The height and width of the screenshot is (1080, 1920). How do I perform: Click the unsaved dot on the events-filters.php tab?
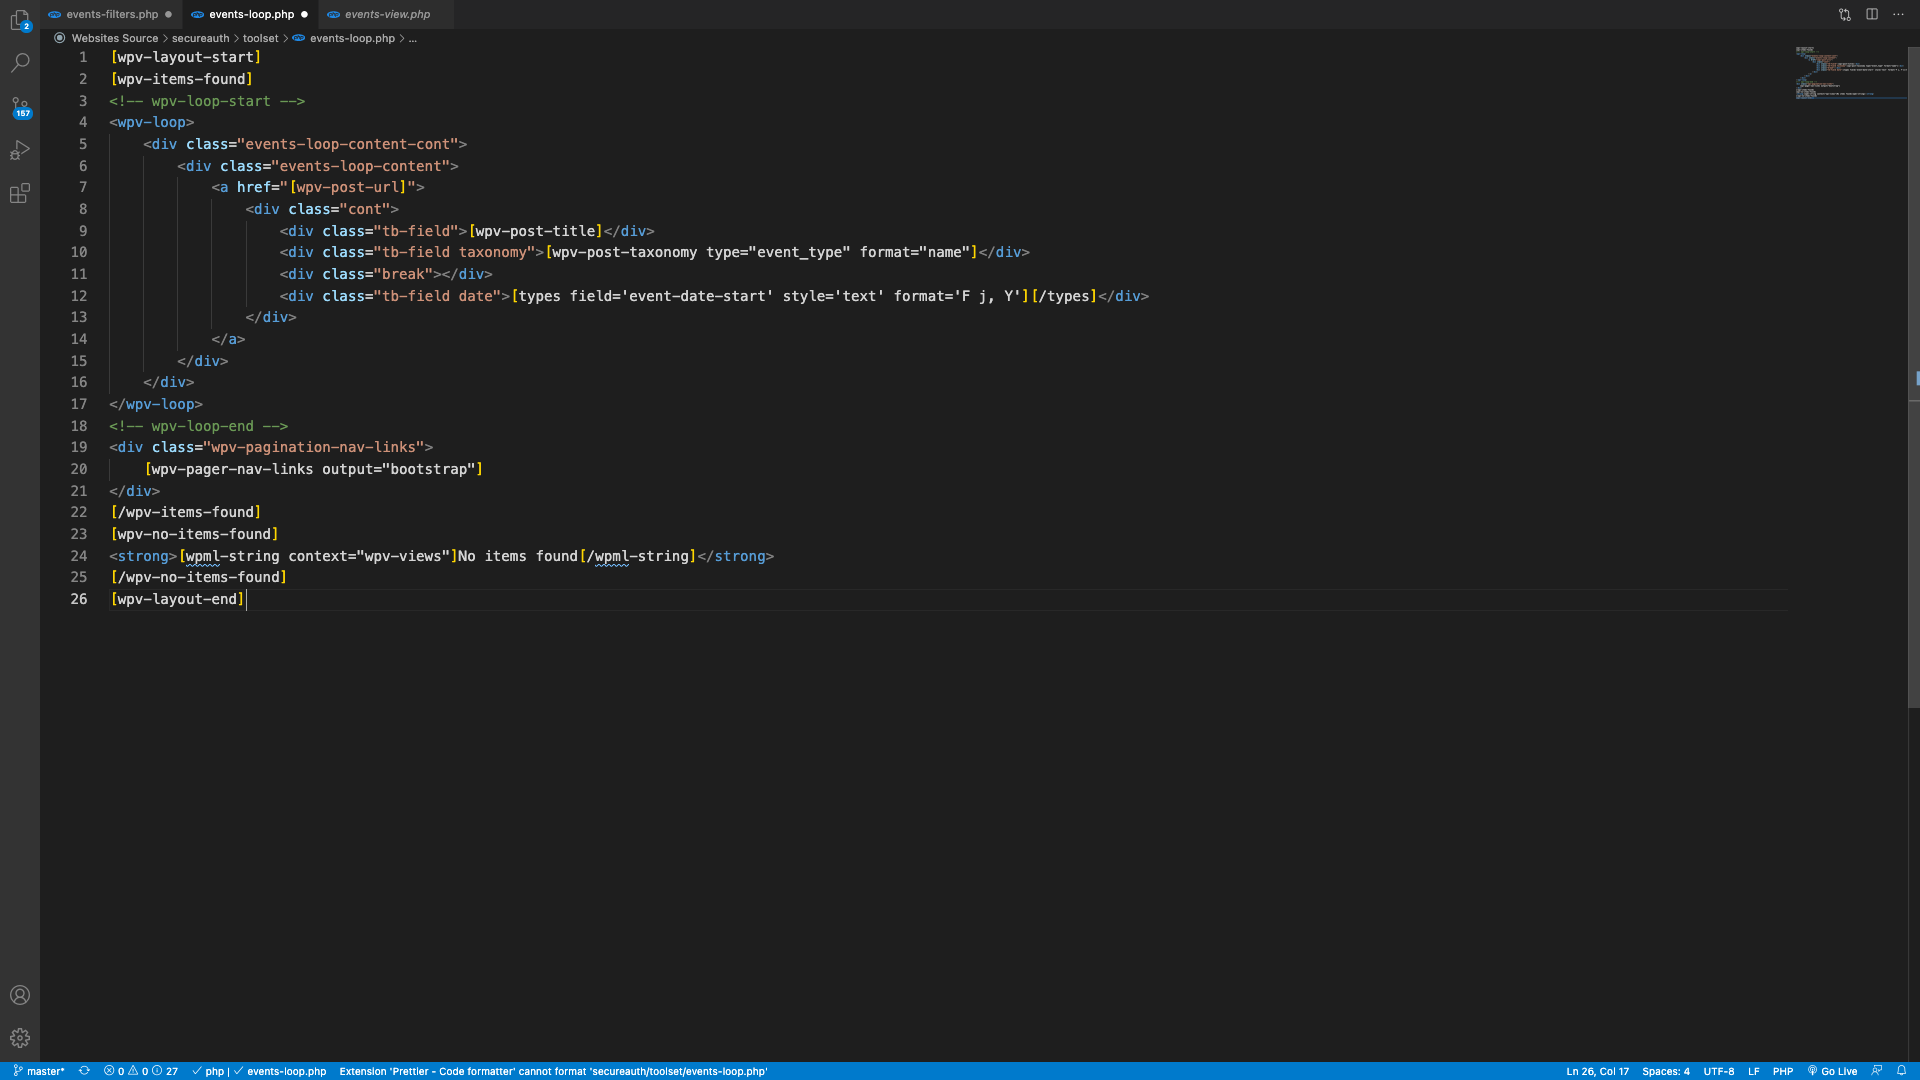click(168, 14)
